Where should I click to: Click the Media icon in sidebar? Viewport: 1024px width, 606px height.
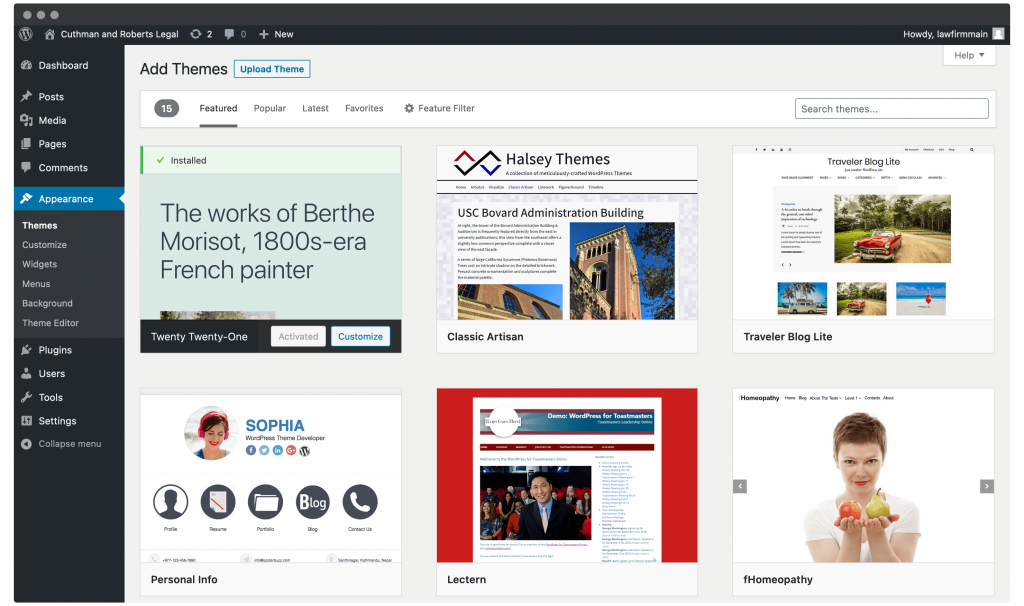pos(26,120)
